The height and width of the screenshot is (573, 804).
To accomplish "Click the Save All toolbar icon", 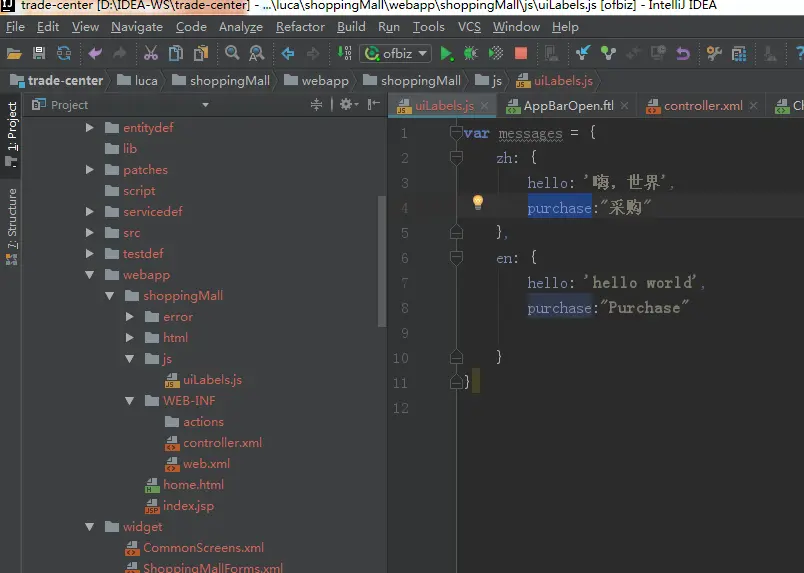I will pyautogui.click(x=39, y=53).
